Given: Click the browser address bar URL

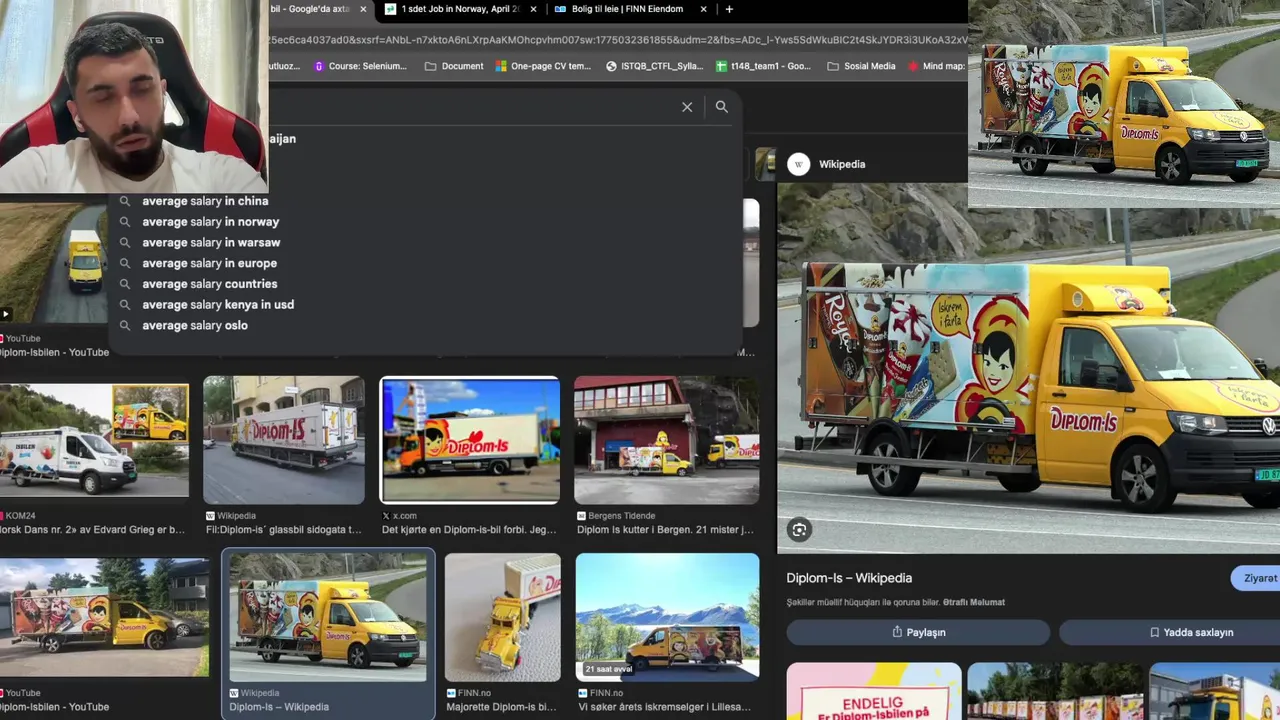Looking at the screenshot, I should pos(618,40).
